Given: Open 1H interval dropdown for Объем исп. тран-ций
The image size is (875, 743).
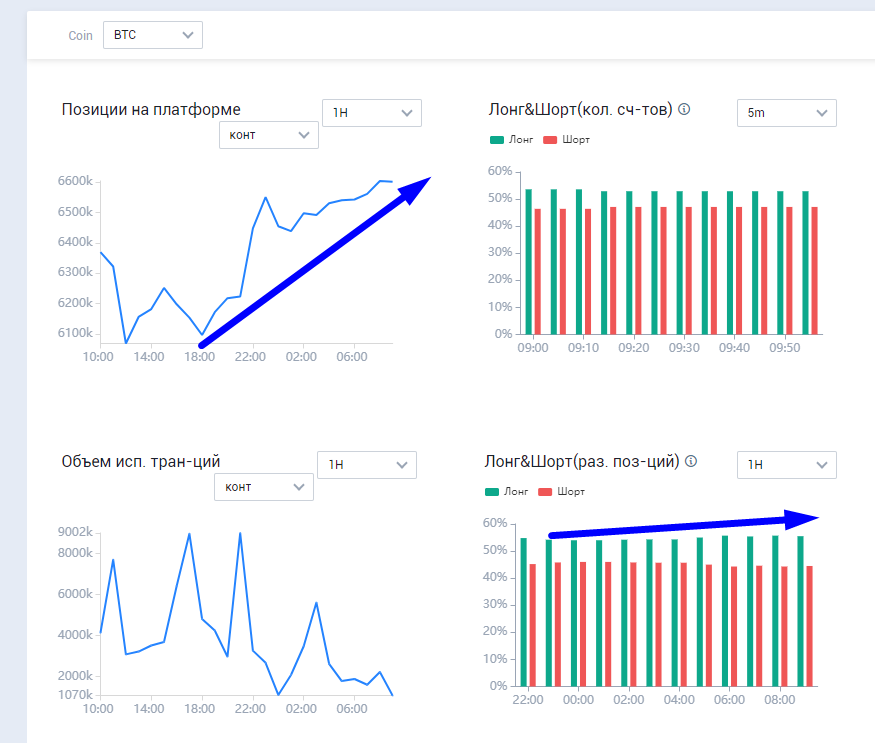Looking at the screenshot, I should pyautogui.click(x=366, y=465).
